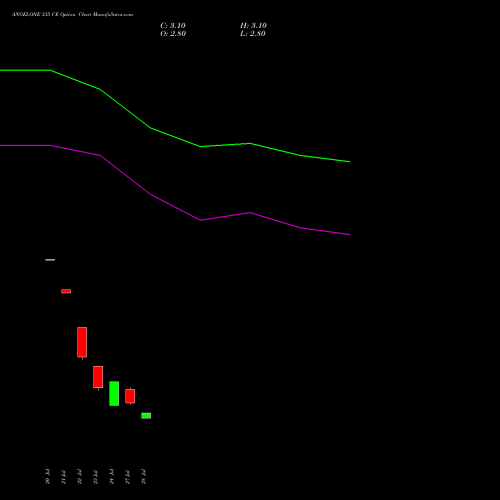Screen dimensions: 500x500
Task: Click the red candle for 27 Jul
Action: 130,396
